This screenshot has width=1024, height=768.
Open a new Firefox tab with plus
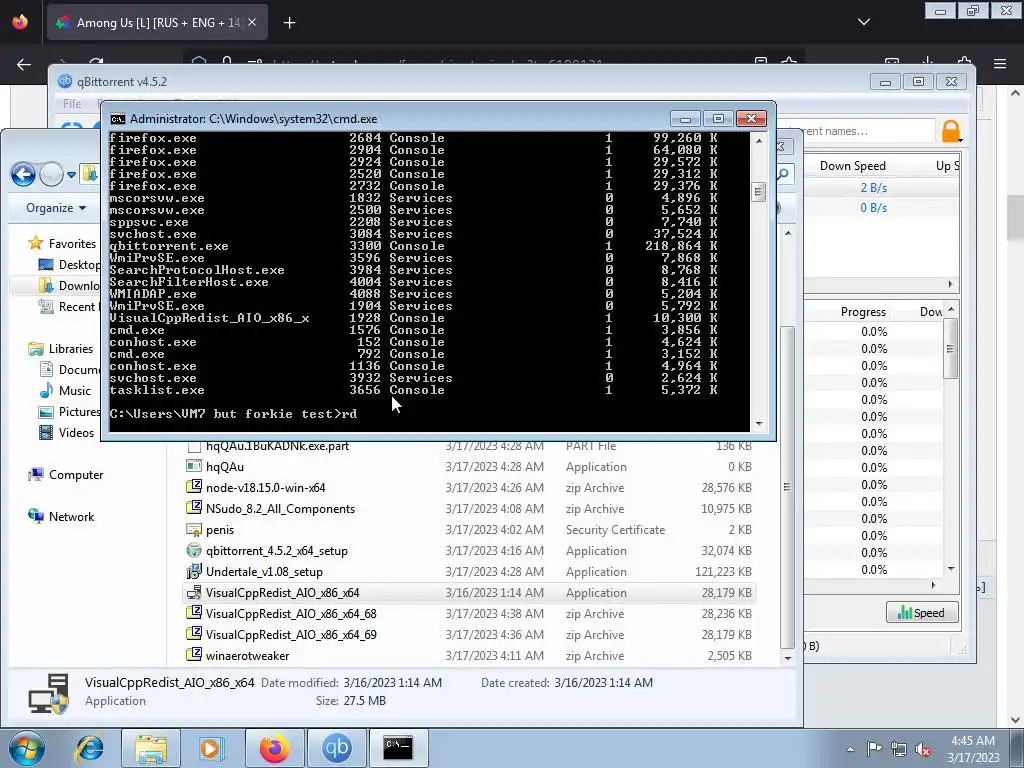tap(289, 23)
